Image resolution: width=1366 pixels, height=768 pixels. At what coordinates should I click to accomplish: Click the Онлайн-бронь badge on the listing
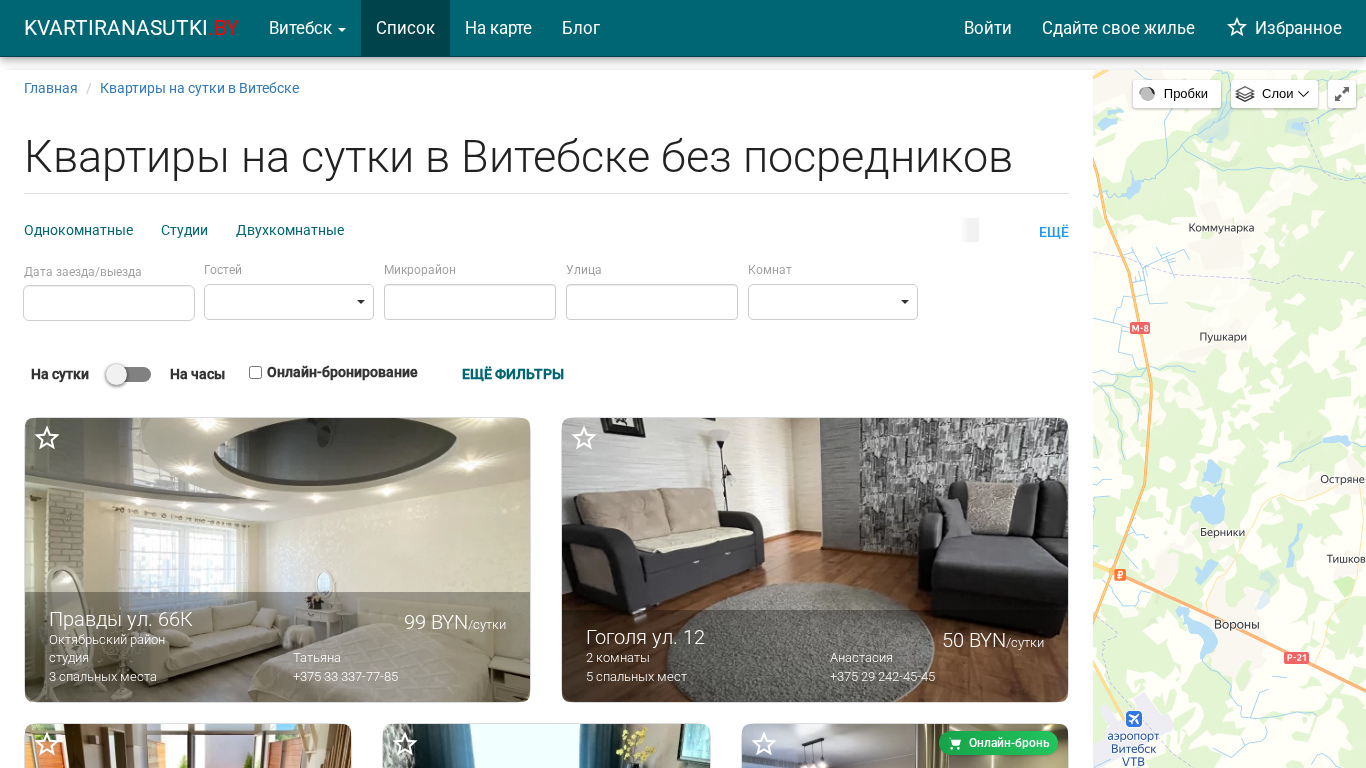point(998,743)
